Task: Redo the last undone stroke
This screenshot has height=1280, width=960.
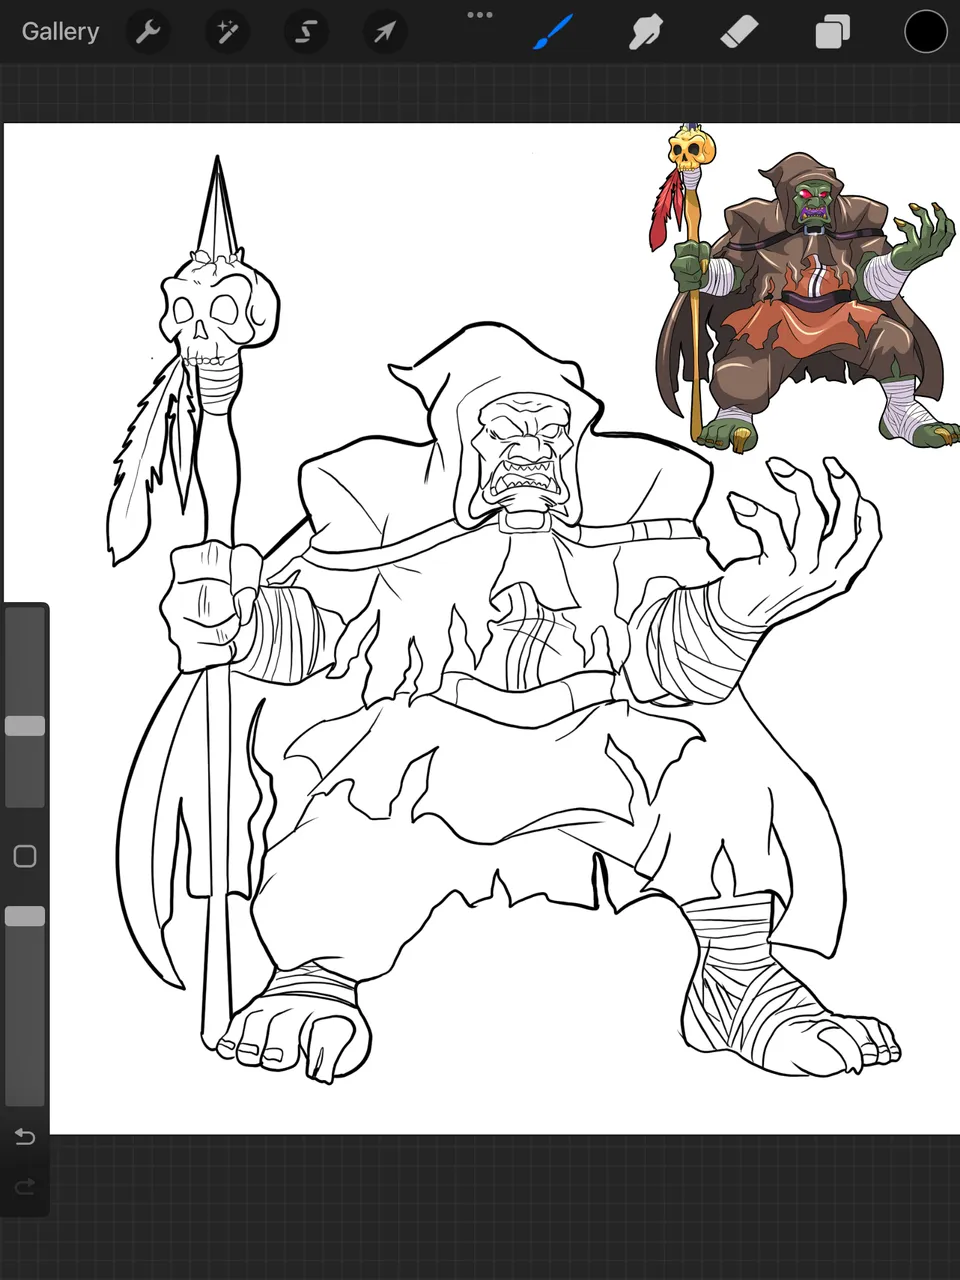Action: 25,1187
